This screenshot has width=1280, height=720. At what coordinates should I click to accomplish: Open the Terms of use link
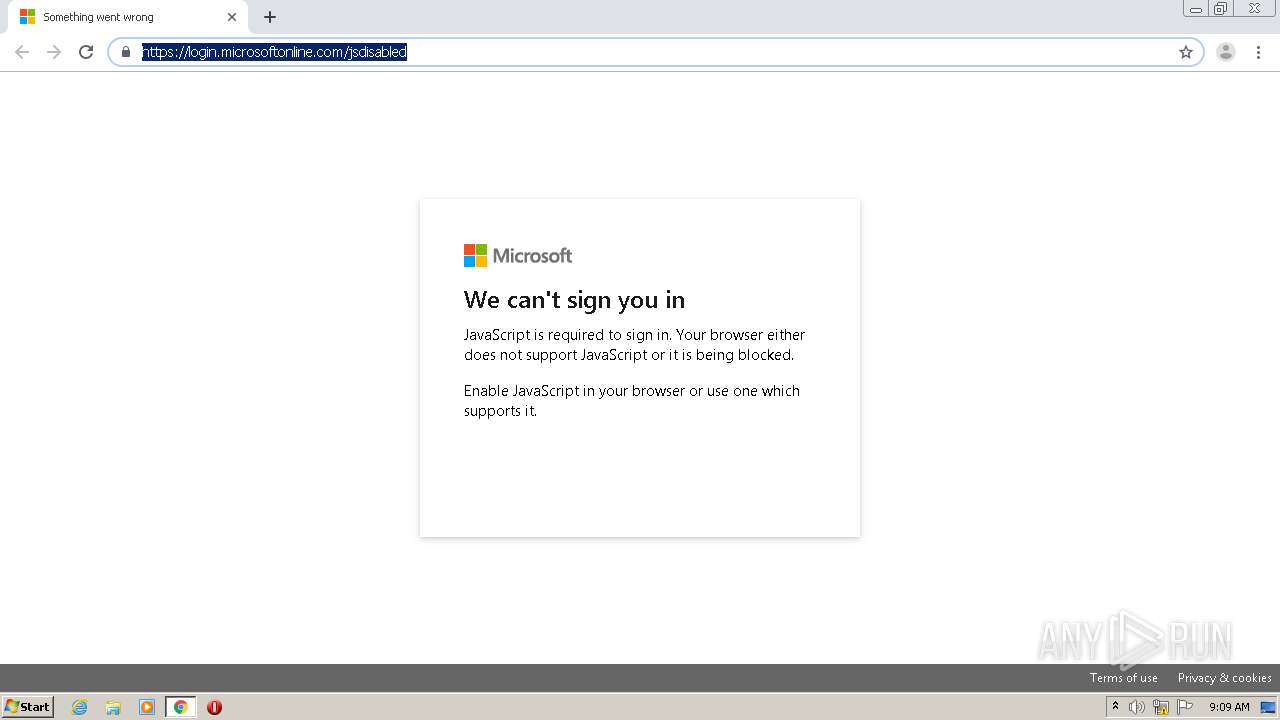(1124, 678)
